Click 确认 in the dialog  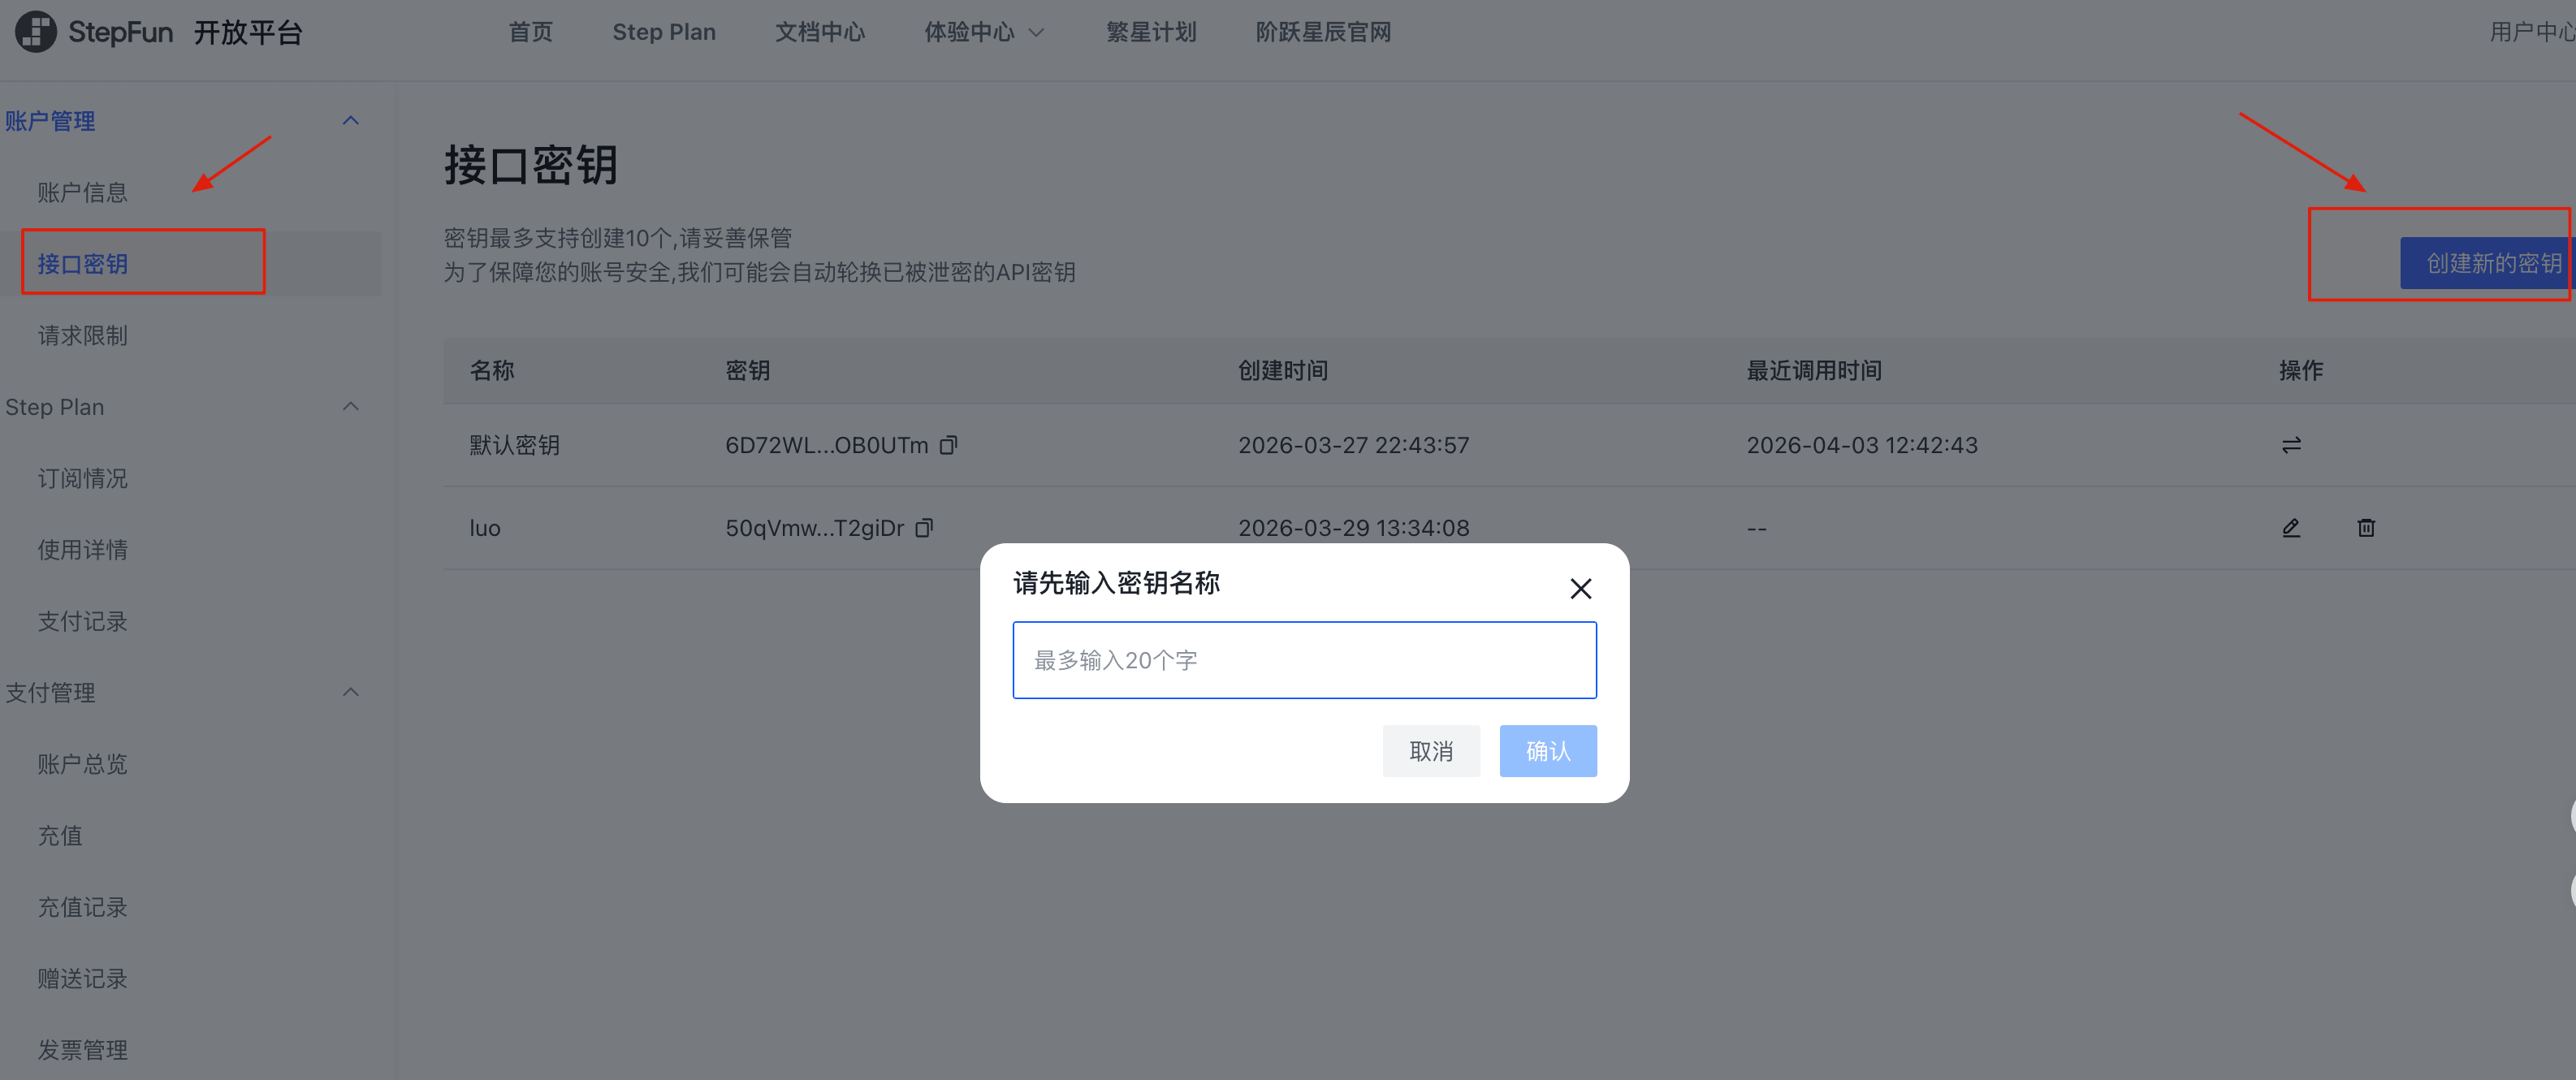(x=1547, y=751)
